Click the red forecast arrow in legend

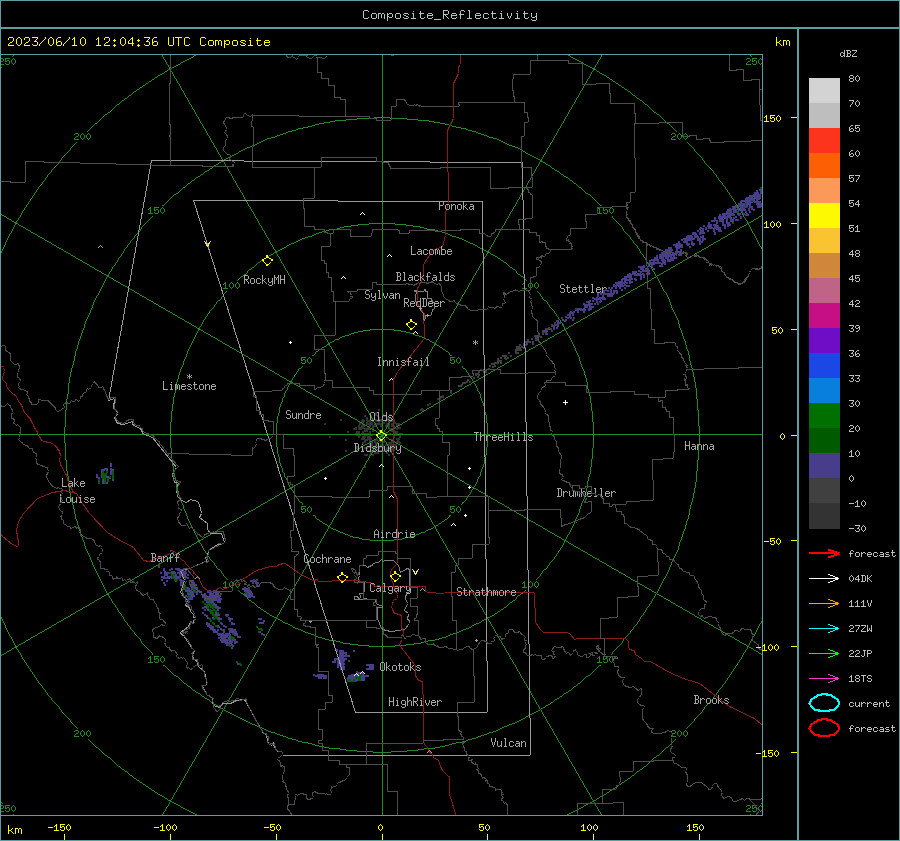click(824, 553)
